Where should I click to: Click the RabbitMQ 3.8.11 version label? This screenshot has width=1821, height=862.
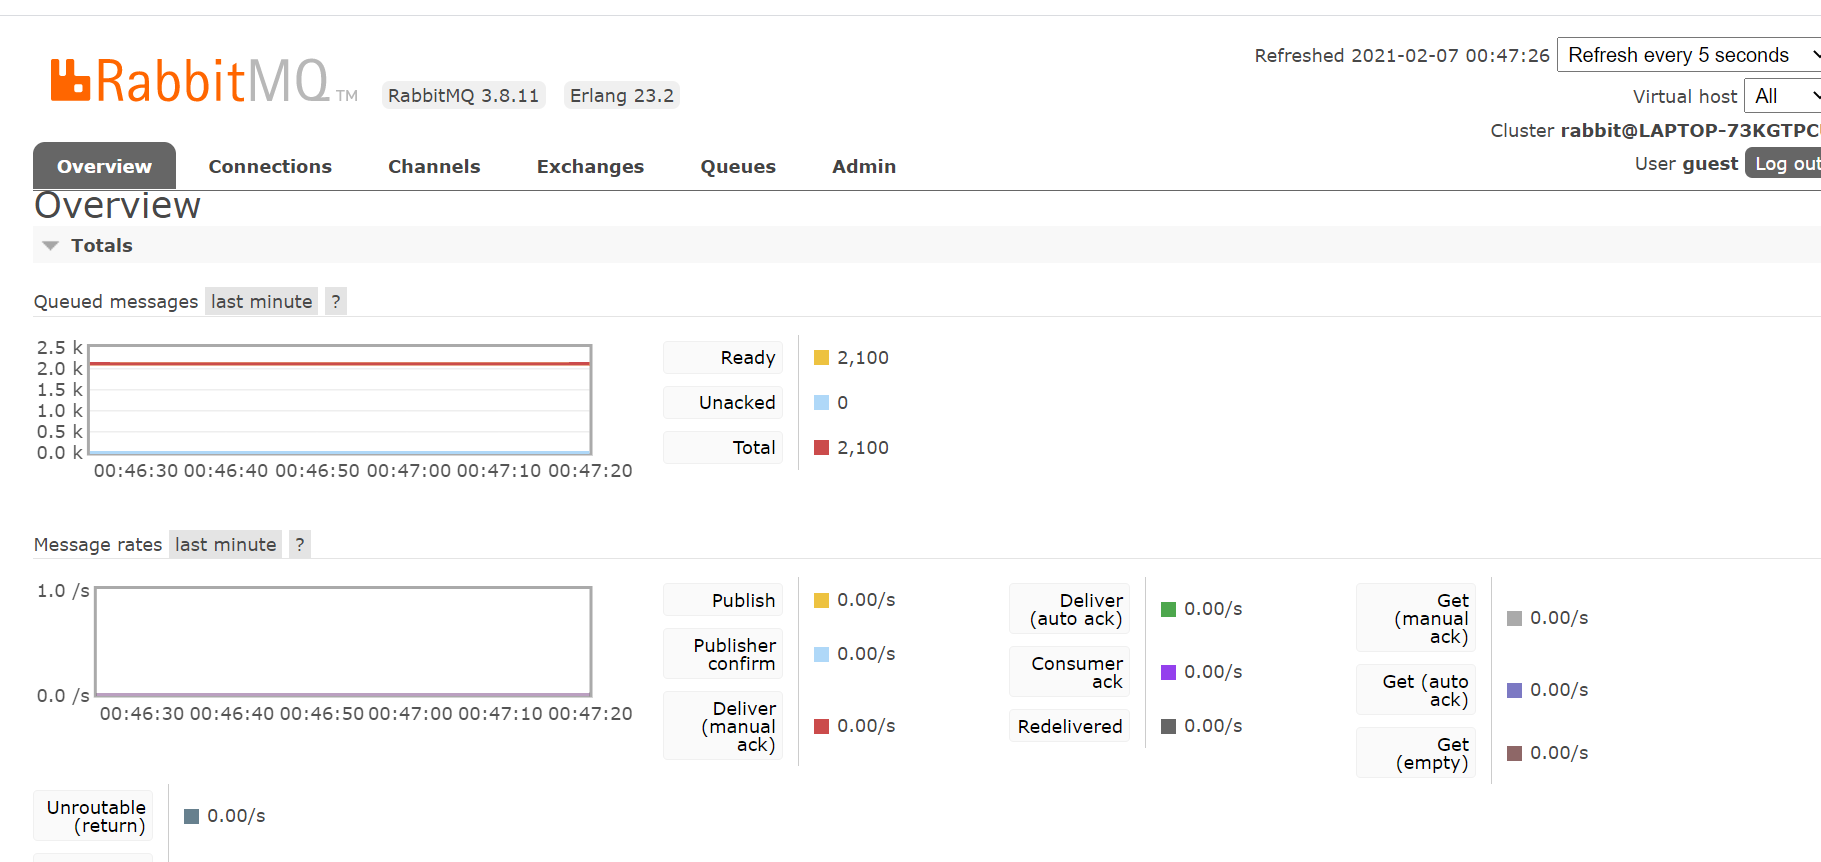pyautogui.click(x=463, y=95)
